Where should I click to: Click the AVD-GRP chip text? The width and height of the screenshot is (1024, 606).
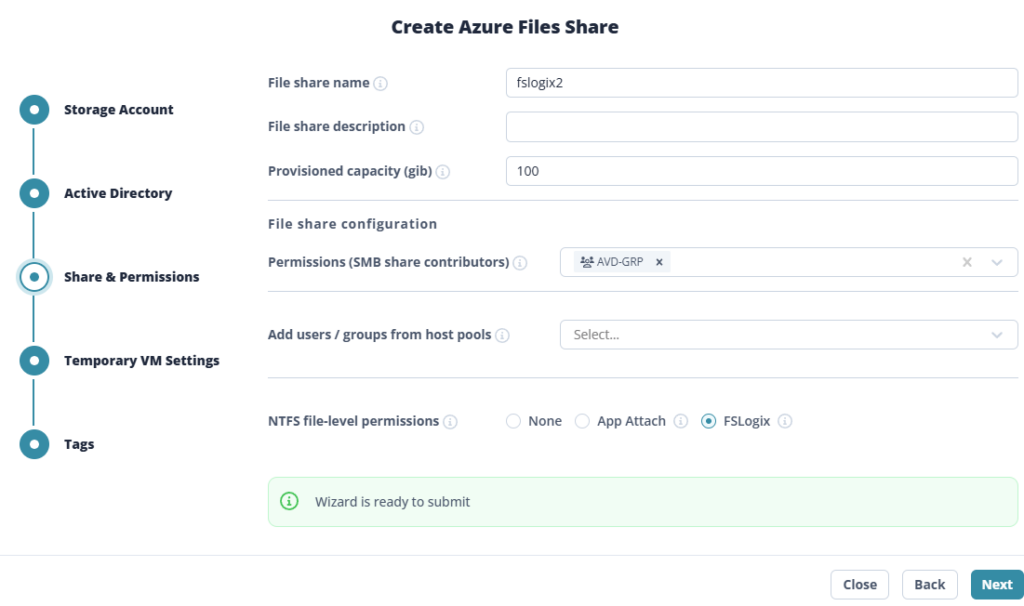620,262
